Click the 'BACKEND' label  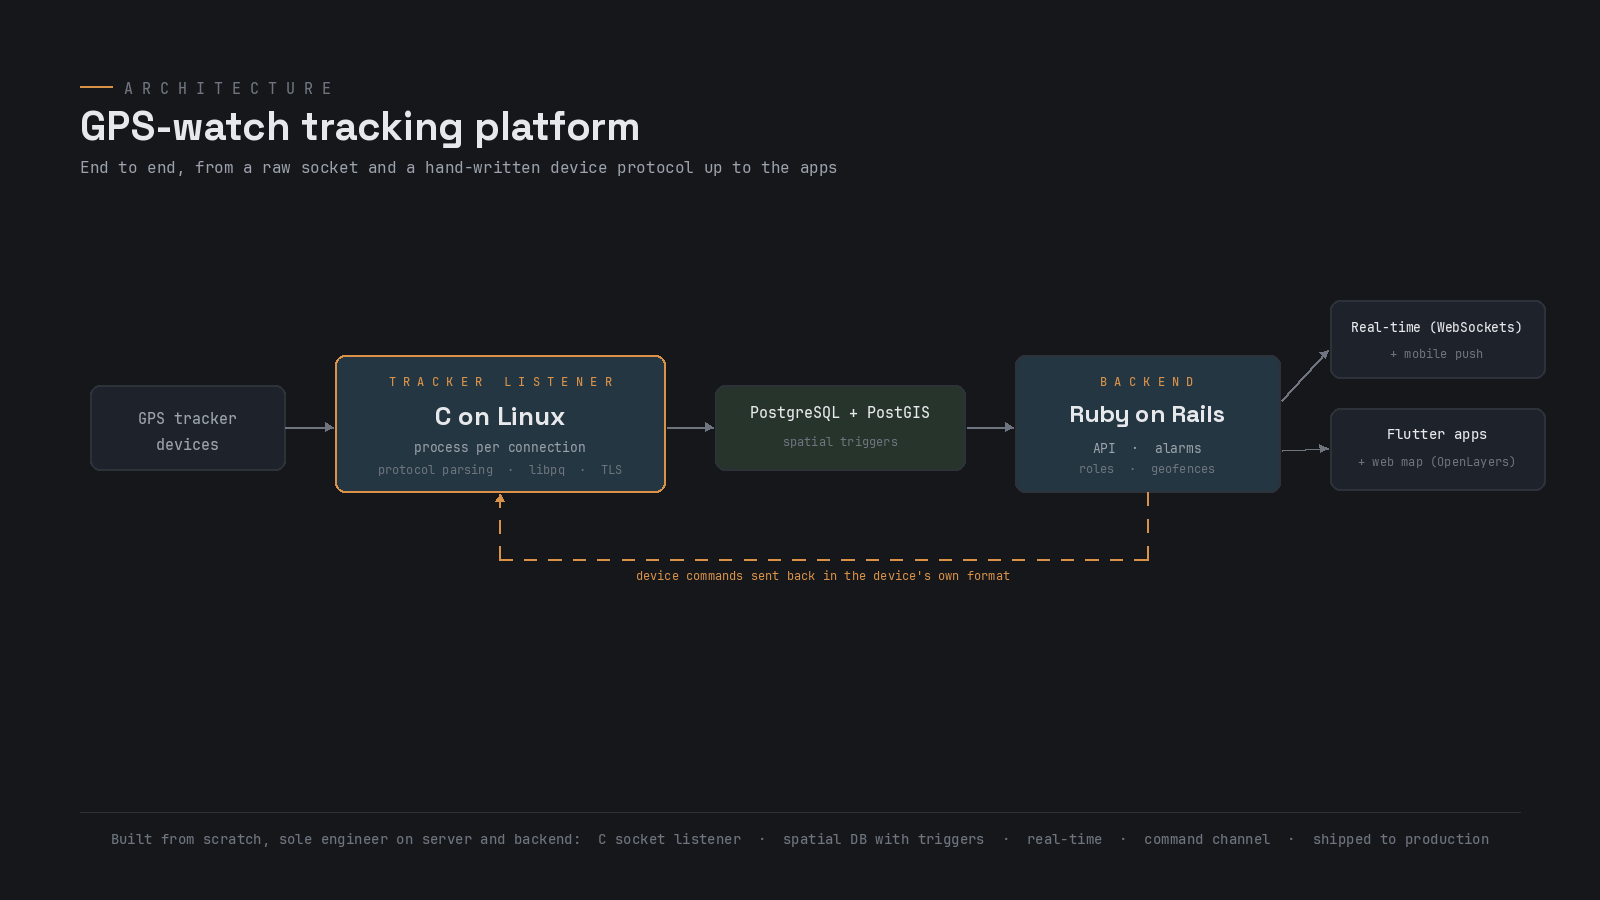tap(1147, 382)
